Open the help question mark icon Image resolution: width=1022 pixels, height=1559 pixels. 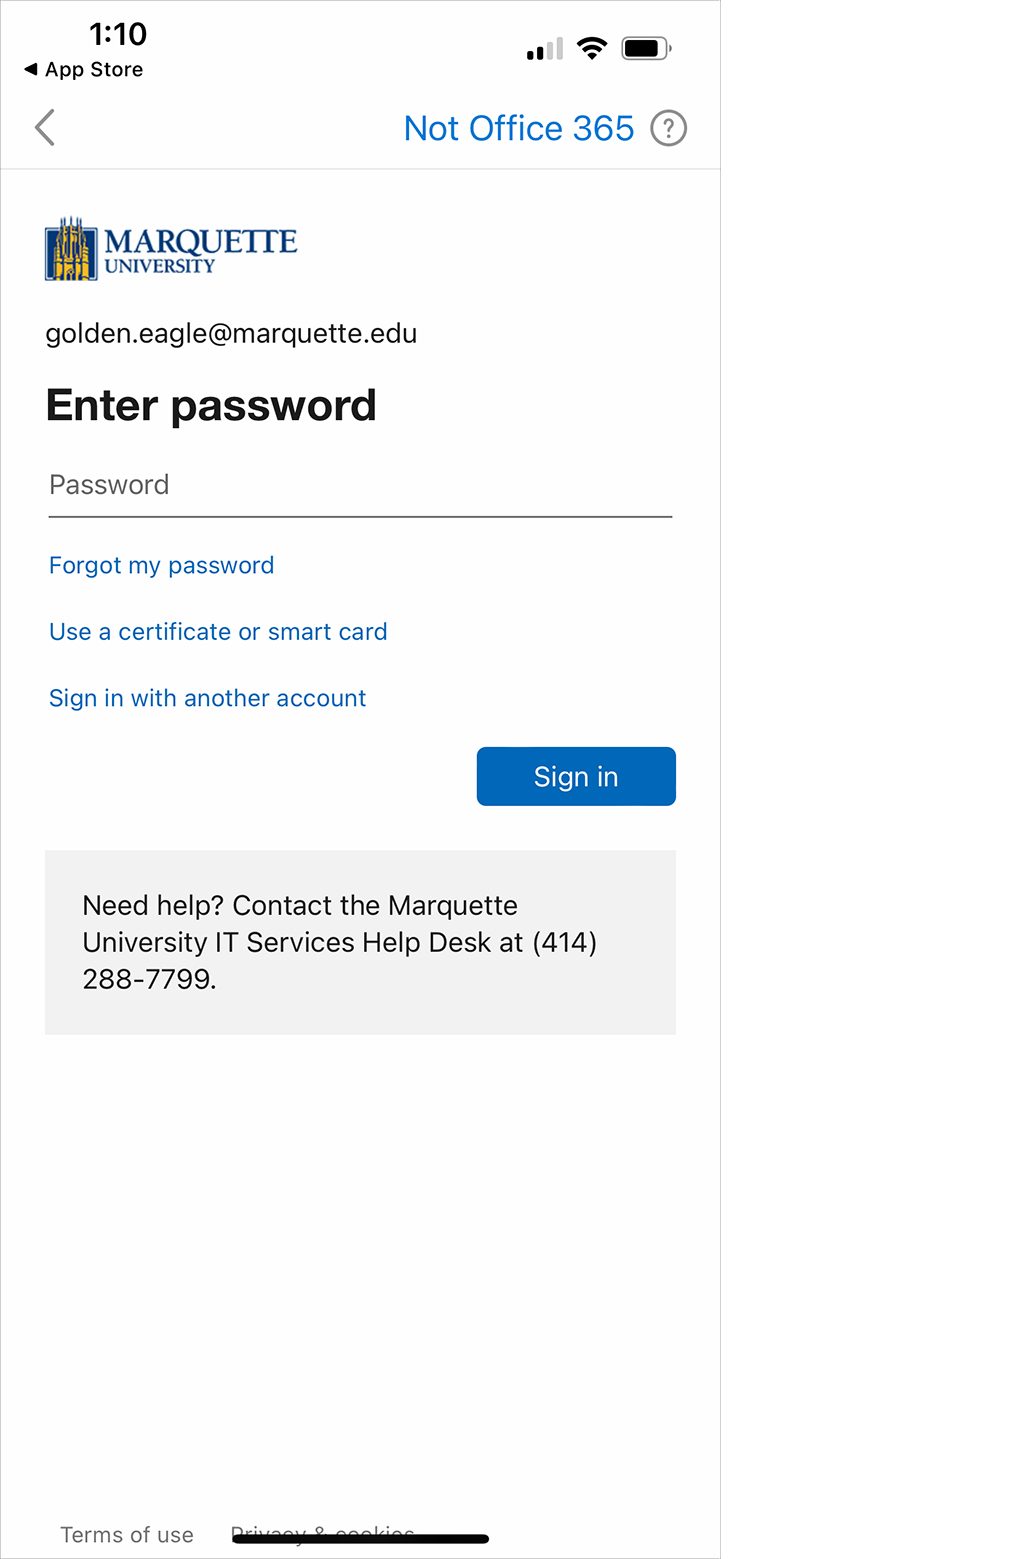[x=668, y=128]
